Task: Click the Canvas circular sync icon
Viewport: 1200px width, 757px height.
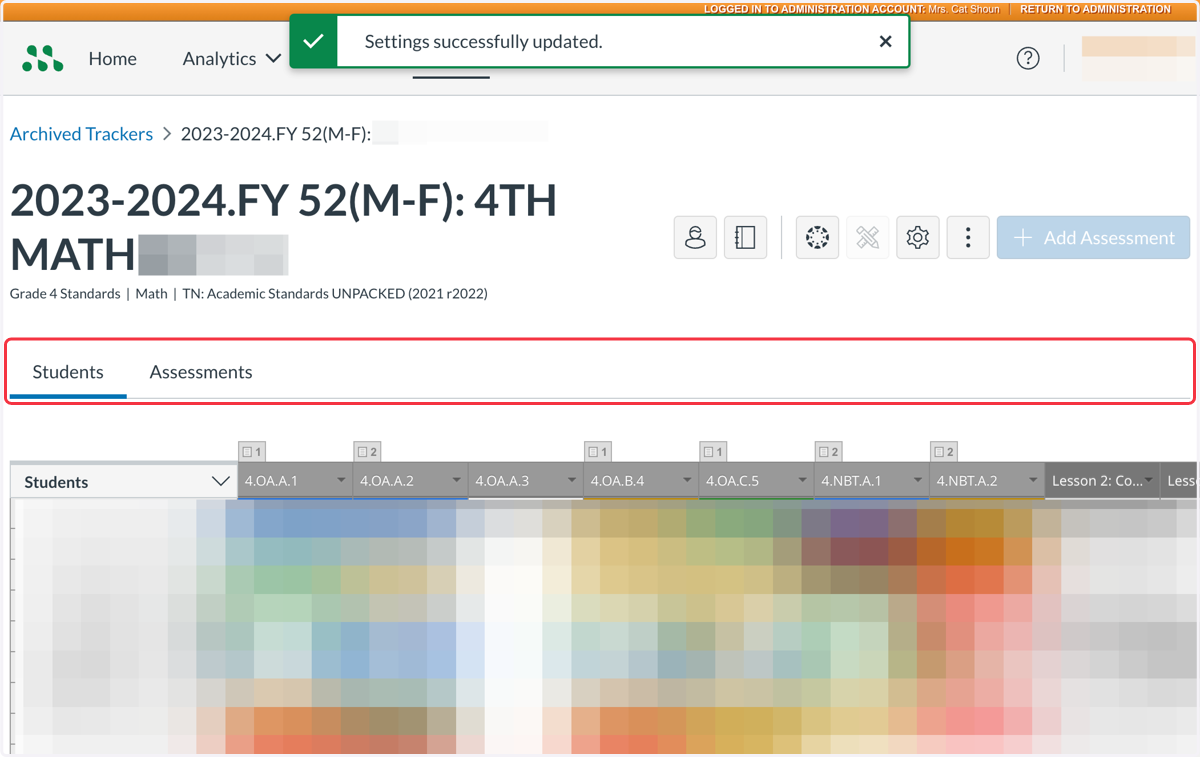Action: (818, 237)
